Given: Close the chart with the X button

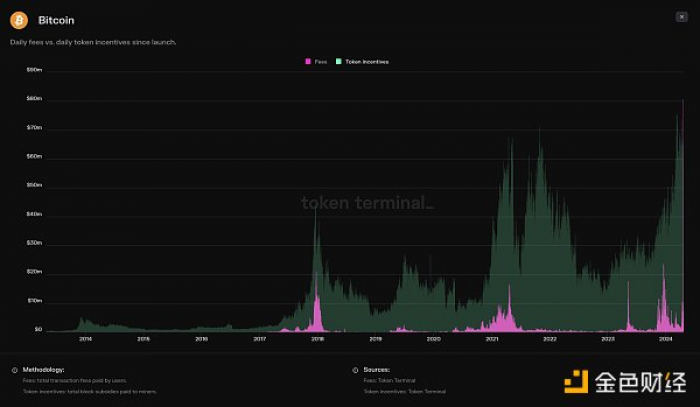Looking at the screenshot, I should [x=681, y=17].
